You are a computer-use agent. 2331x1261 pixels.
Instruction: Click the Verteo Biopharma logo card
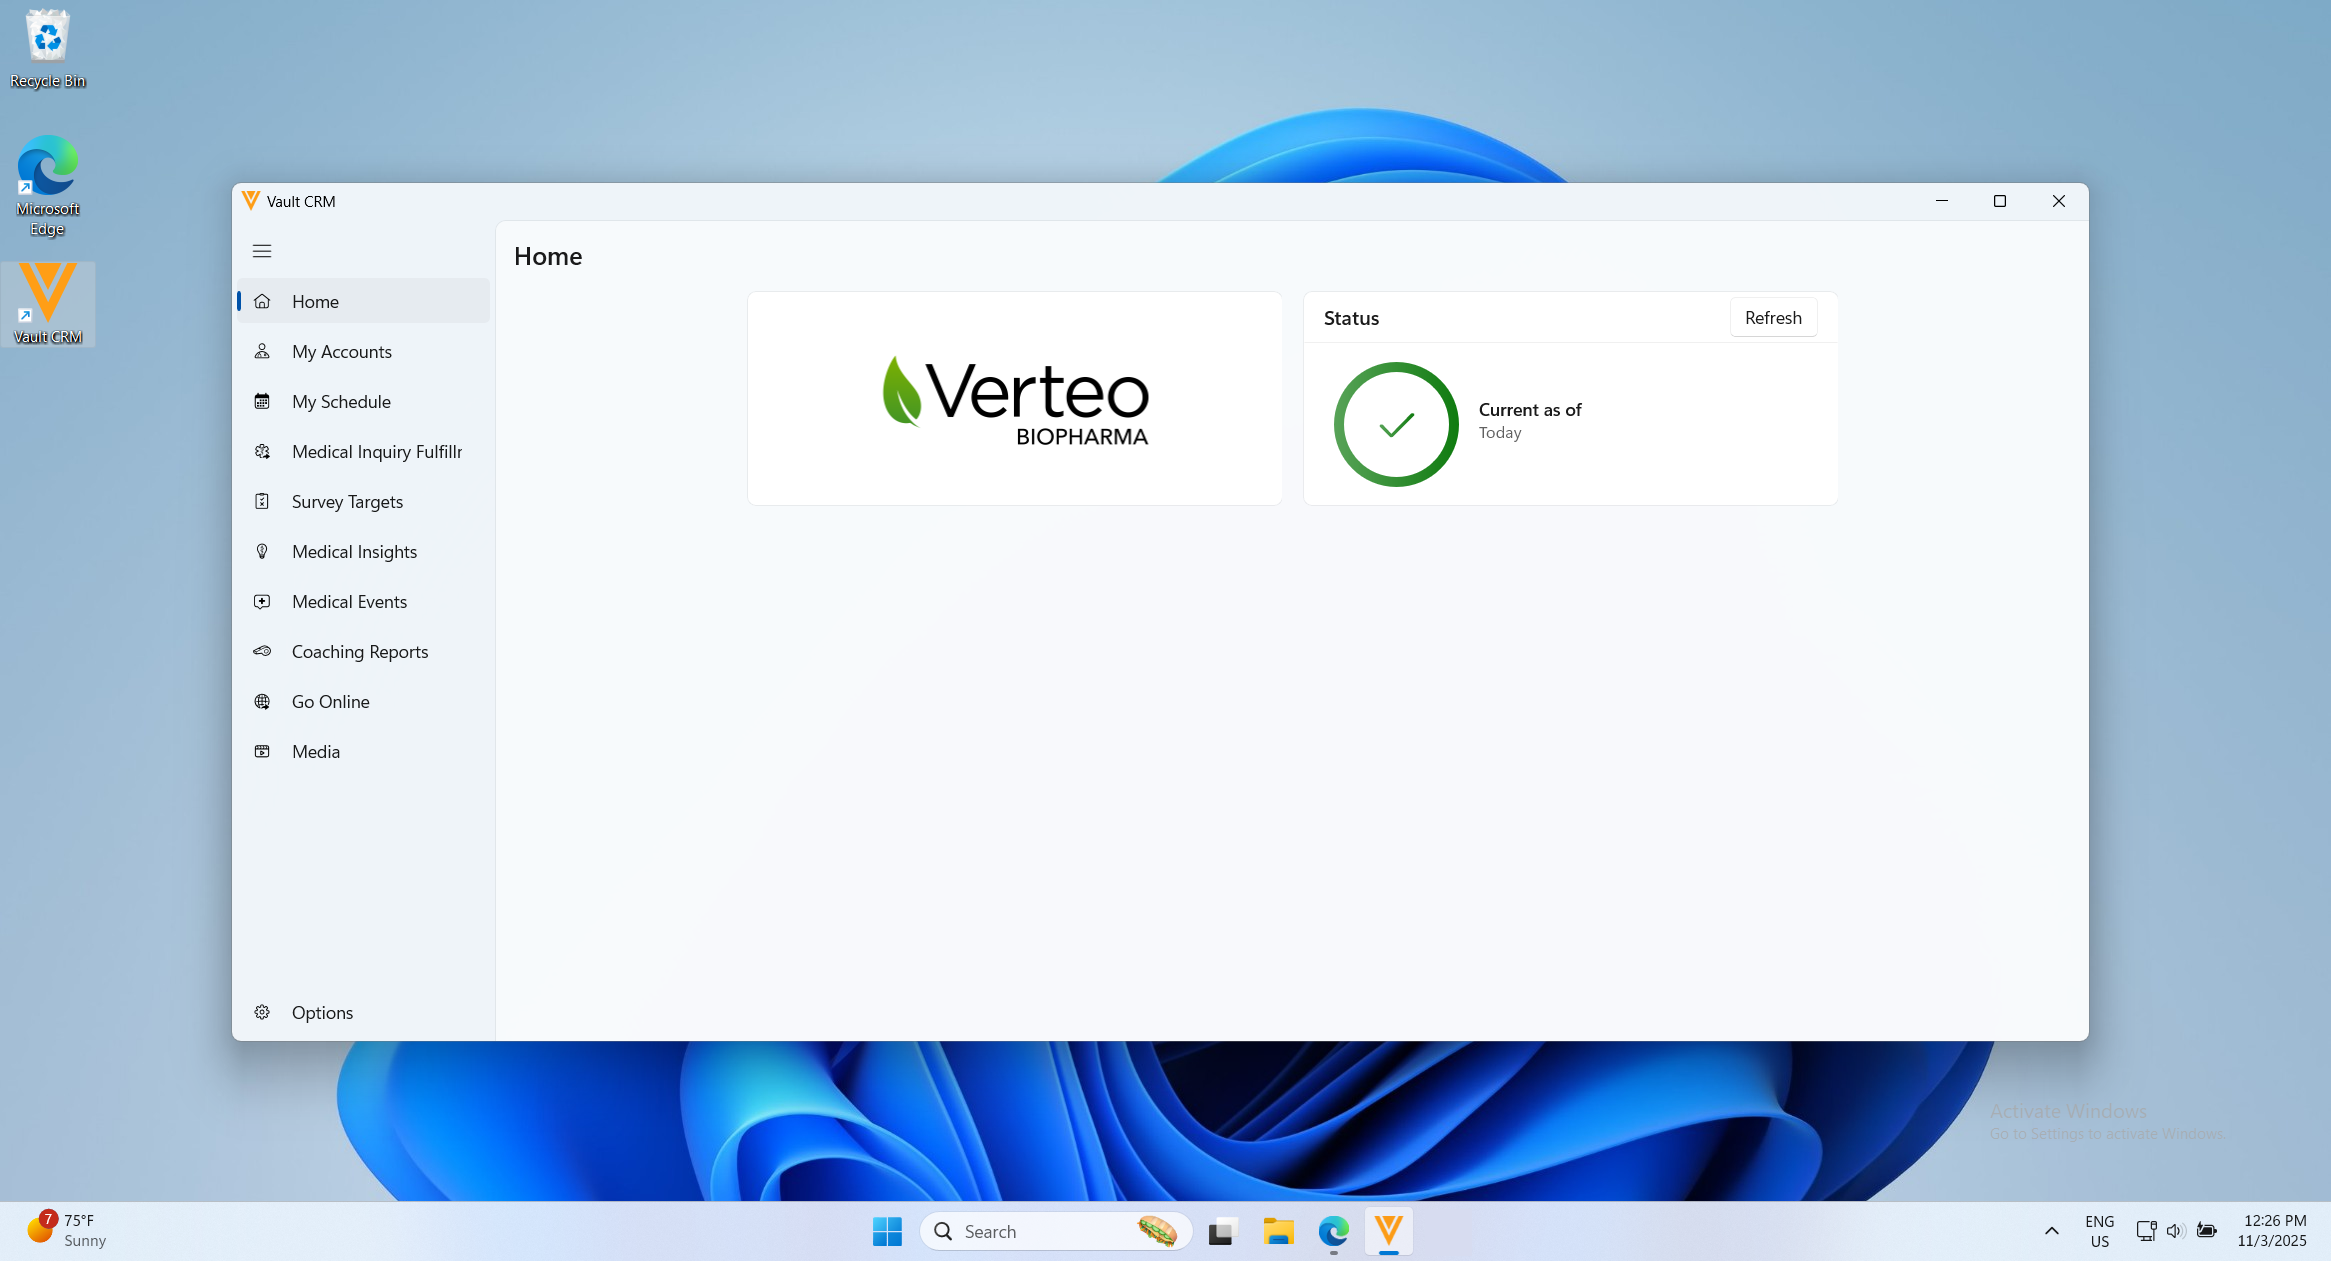[x=1014, y=398]
